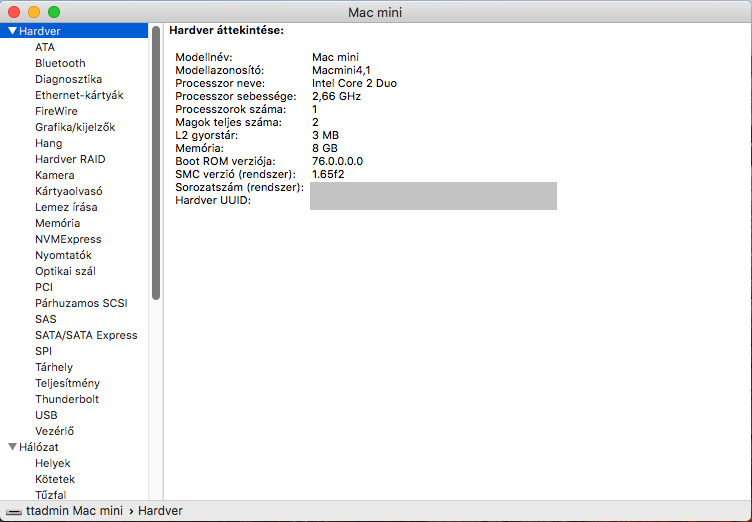Open Thunderbolt in sidebar
The height and width of the screenshot is (522, 752).
[x=67, y=399]
